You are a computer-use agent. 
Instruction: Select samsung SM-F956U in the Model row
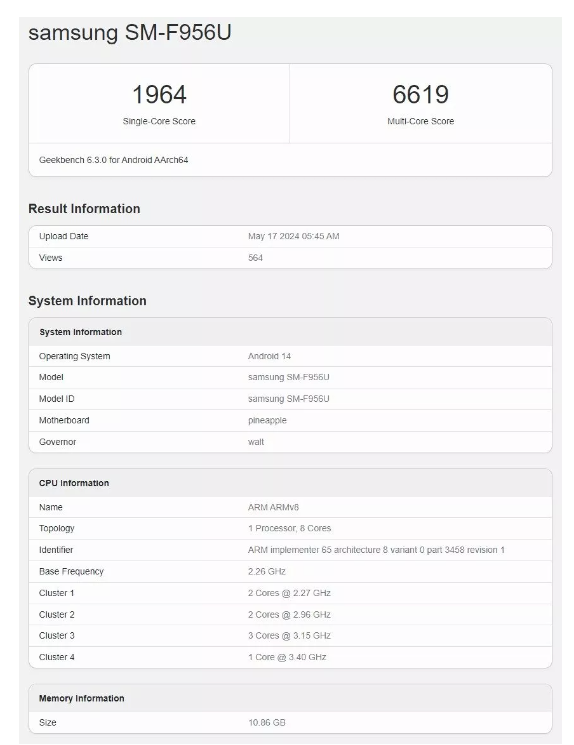pos(288,377)
